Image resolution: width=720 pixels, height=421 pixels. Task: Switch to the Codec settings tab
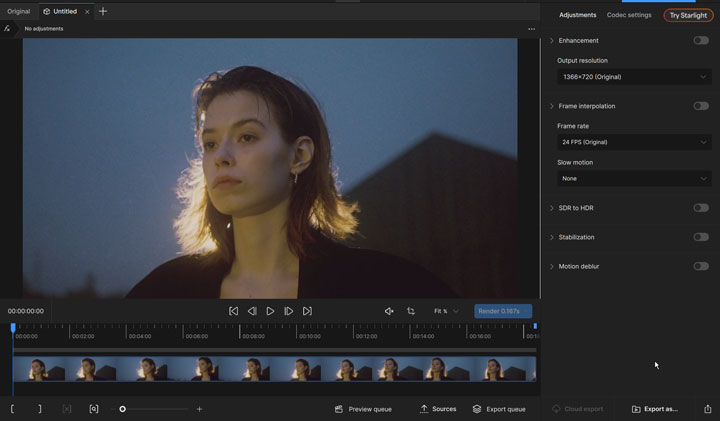point(629,15)
